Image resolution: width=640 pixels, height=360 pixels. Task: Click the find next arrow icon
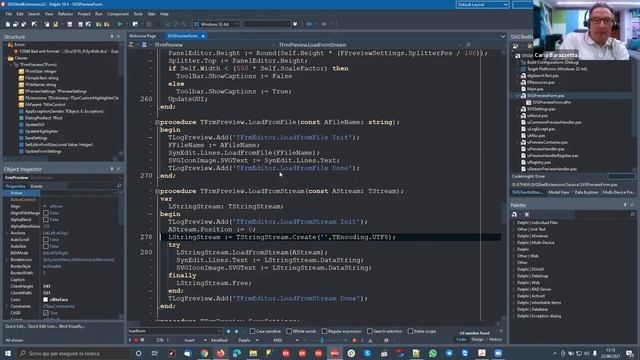coord(236,331)
